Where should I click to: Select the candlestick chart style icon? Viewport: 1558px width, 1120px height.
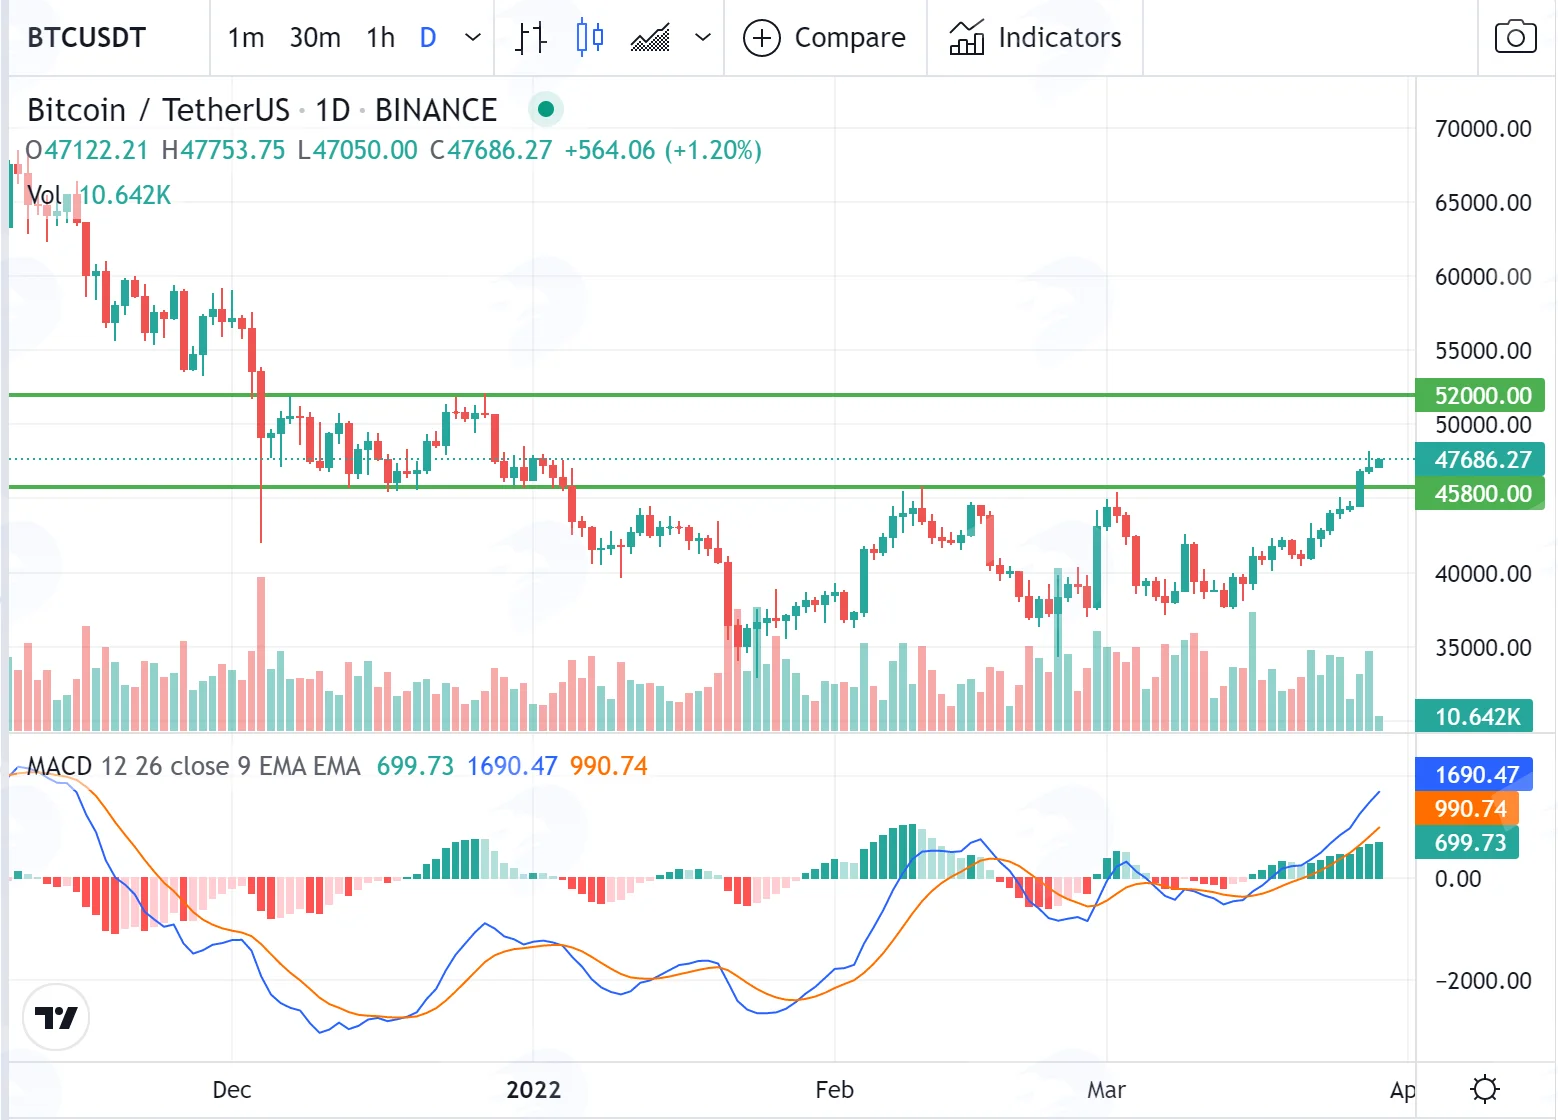click(590, 38)
